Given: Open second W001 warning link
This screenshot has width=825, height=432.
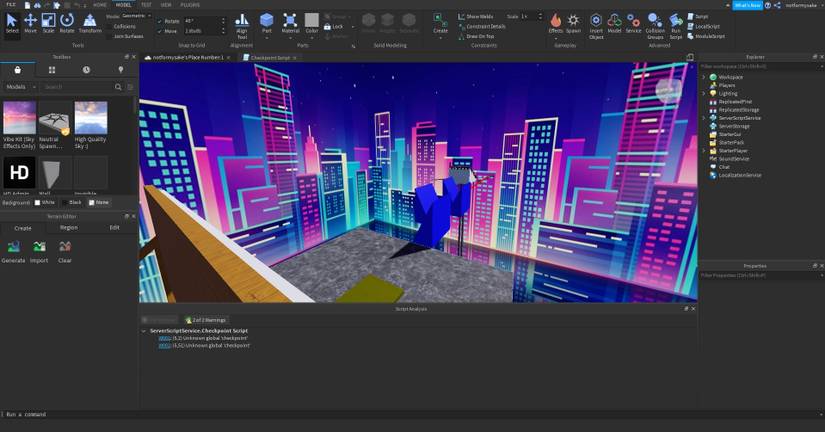Looking at the screenshot, I should (165, 346).
